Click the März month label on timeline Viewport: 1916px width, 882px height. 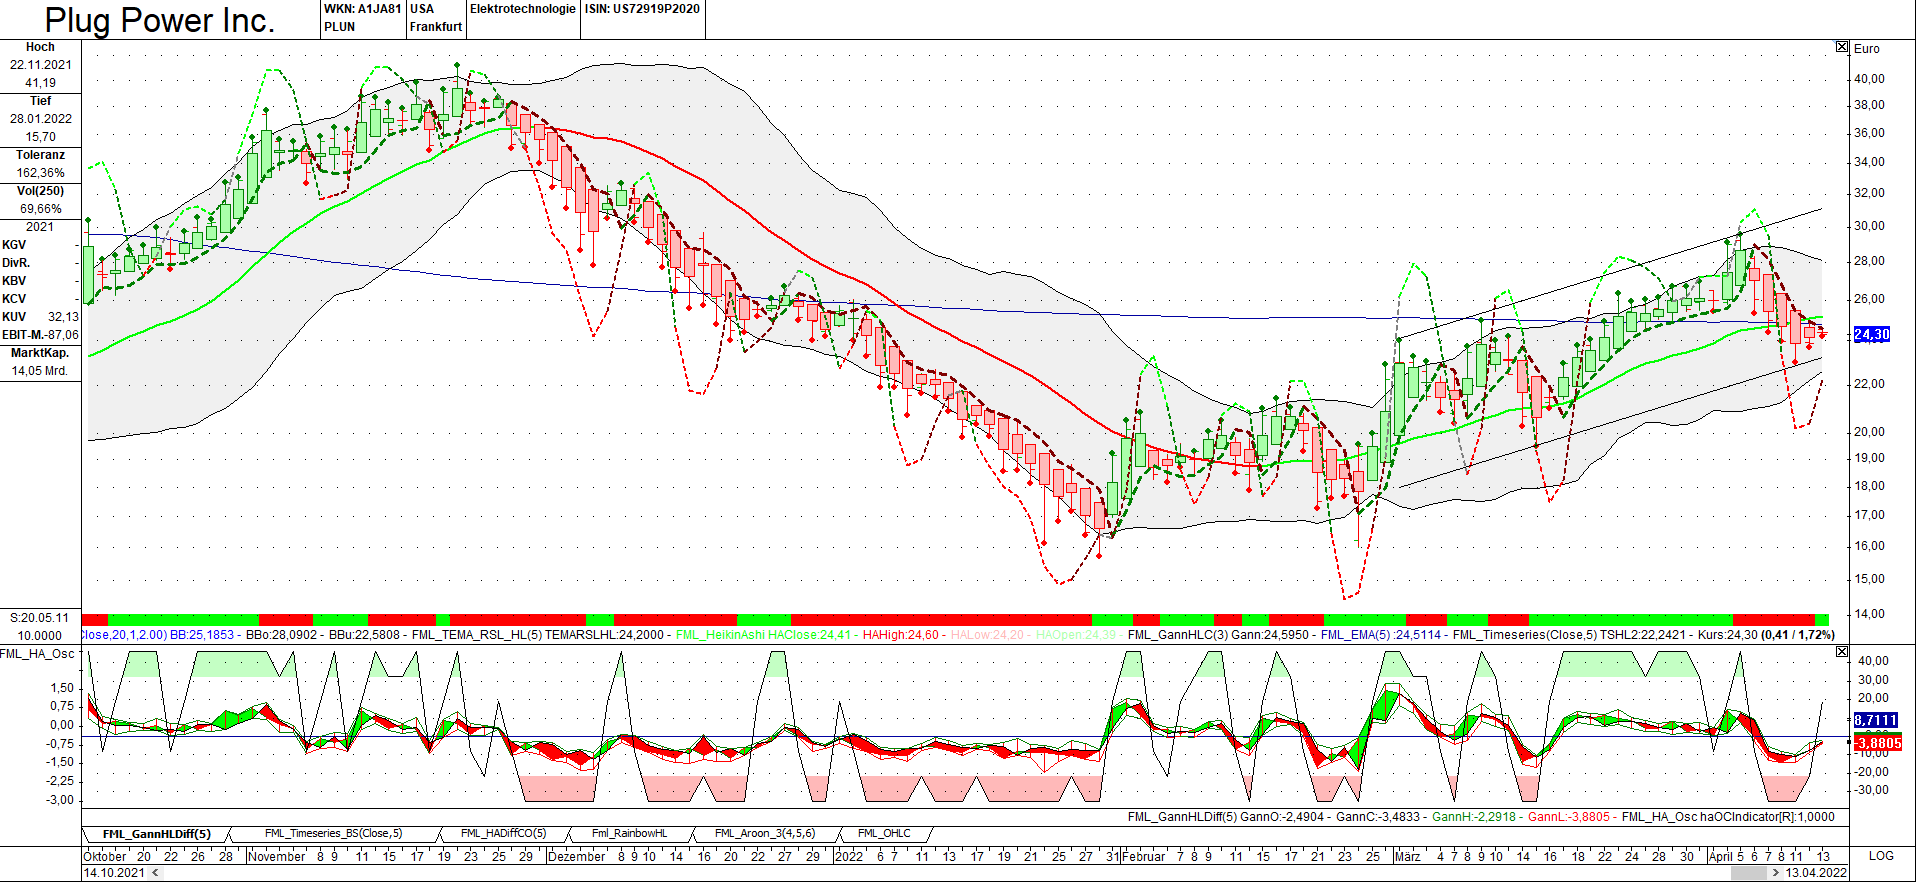click(x=1407, y=856)
